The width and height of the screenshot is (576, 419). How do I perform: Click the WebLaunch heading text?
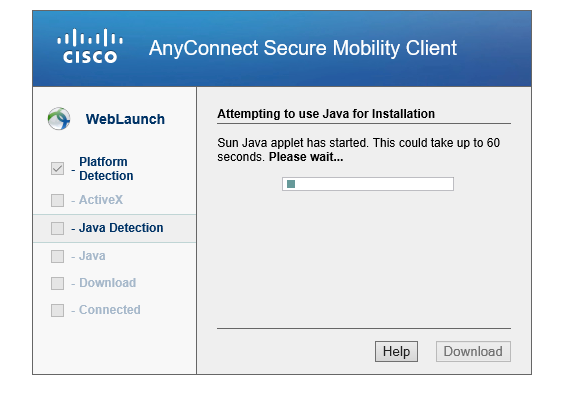125,119
